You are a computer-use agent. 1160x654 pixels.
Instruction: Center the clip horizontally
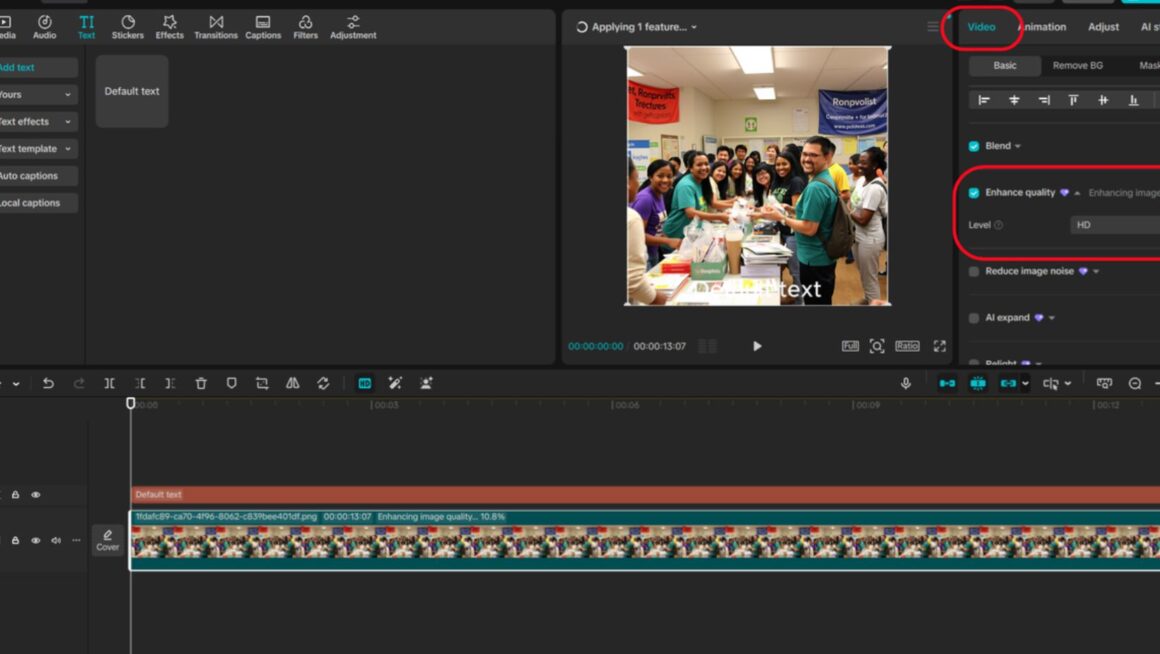1014,100
